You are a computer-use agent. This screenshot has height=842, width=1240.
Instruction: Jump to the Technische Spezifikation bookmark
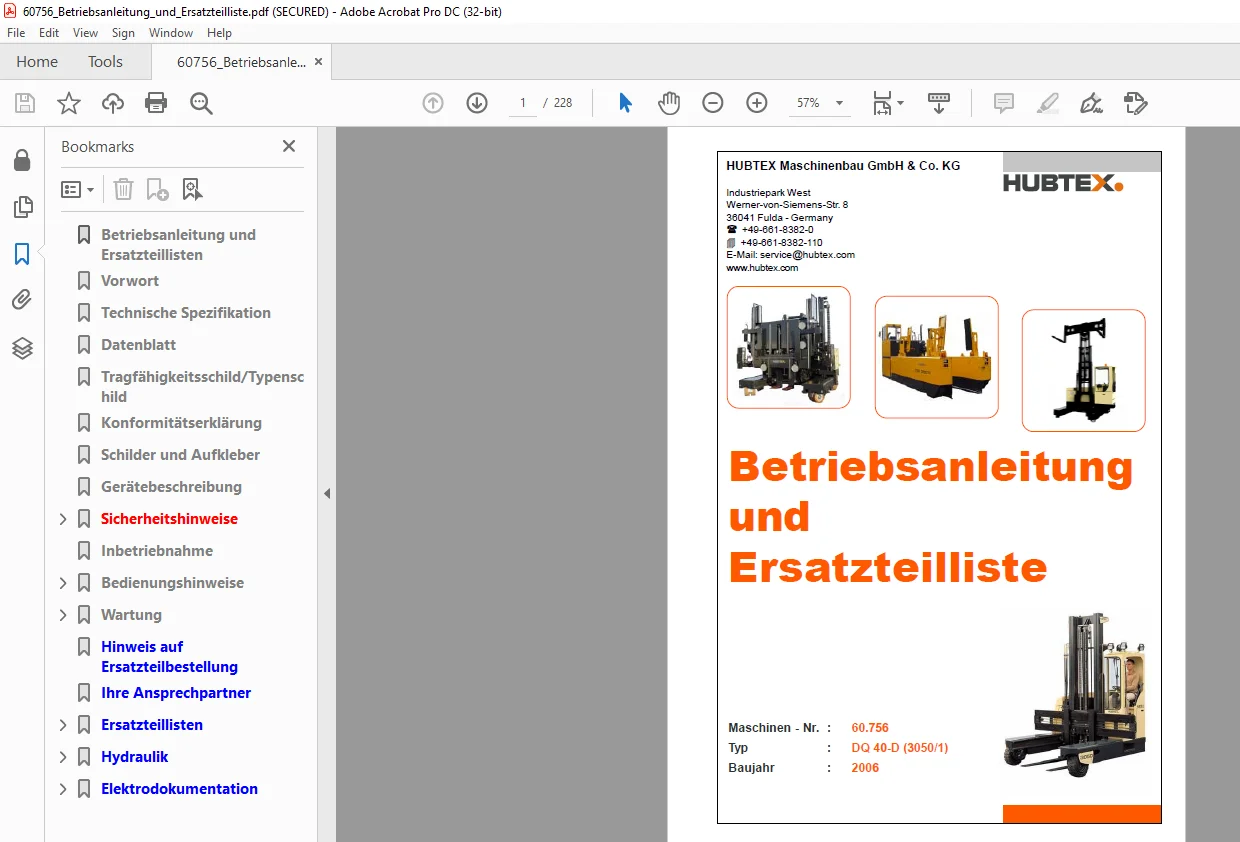[186, 313]
